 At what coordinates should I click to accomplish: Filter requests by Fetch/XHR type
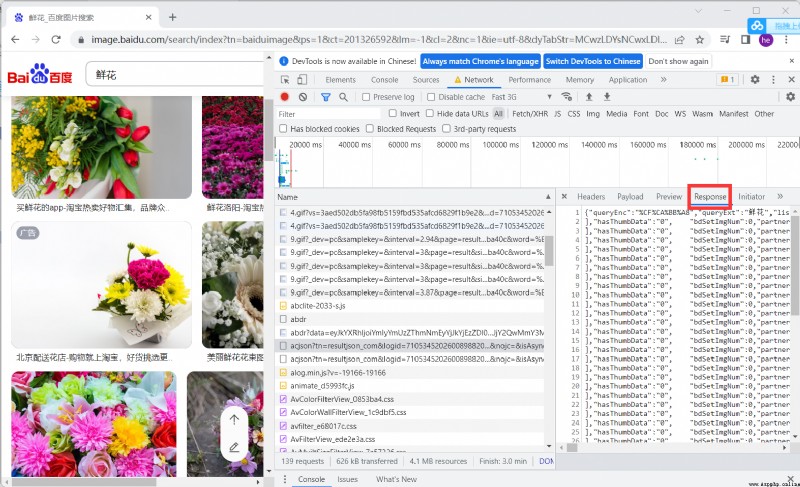click(x=530, y=114)
